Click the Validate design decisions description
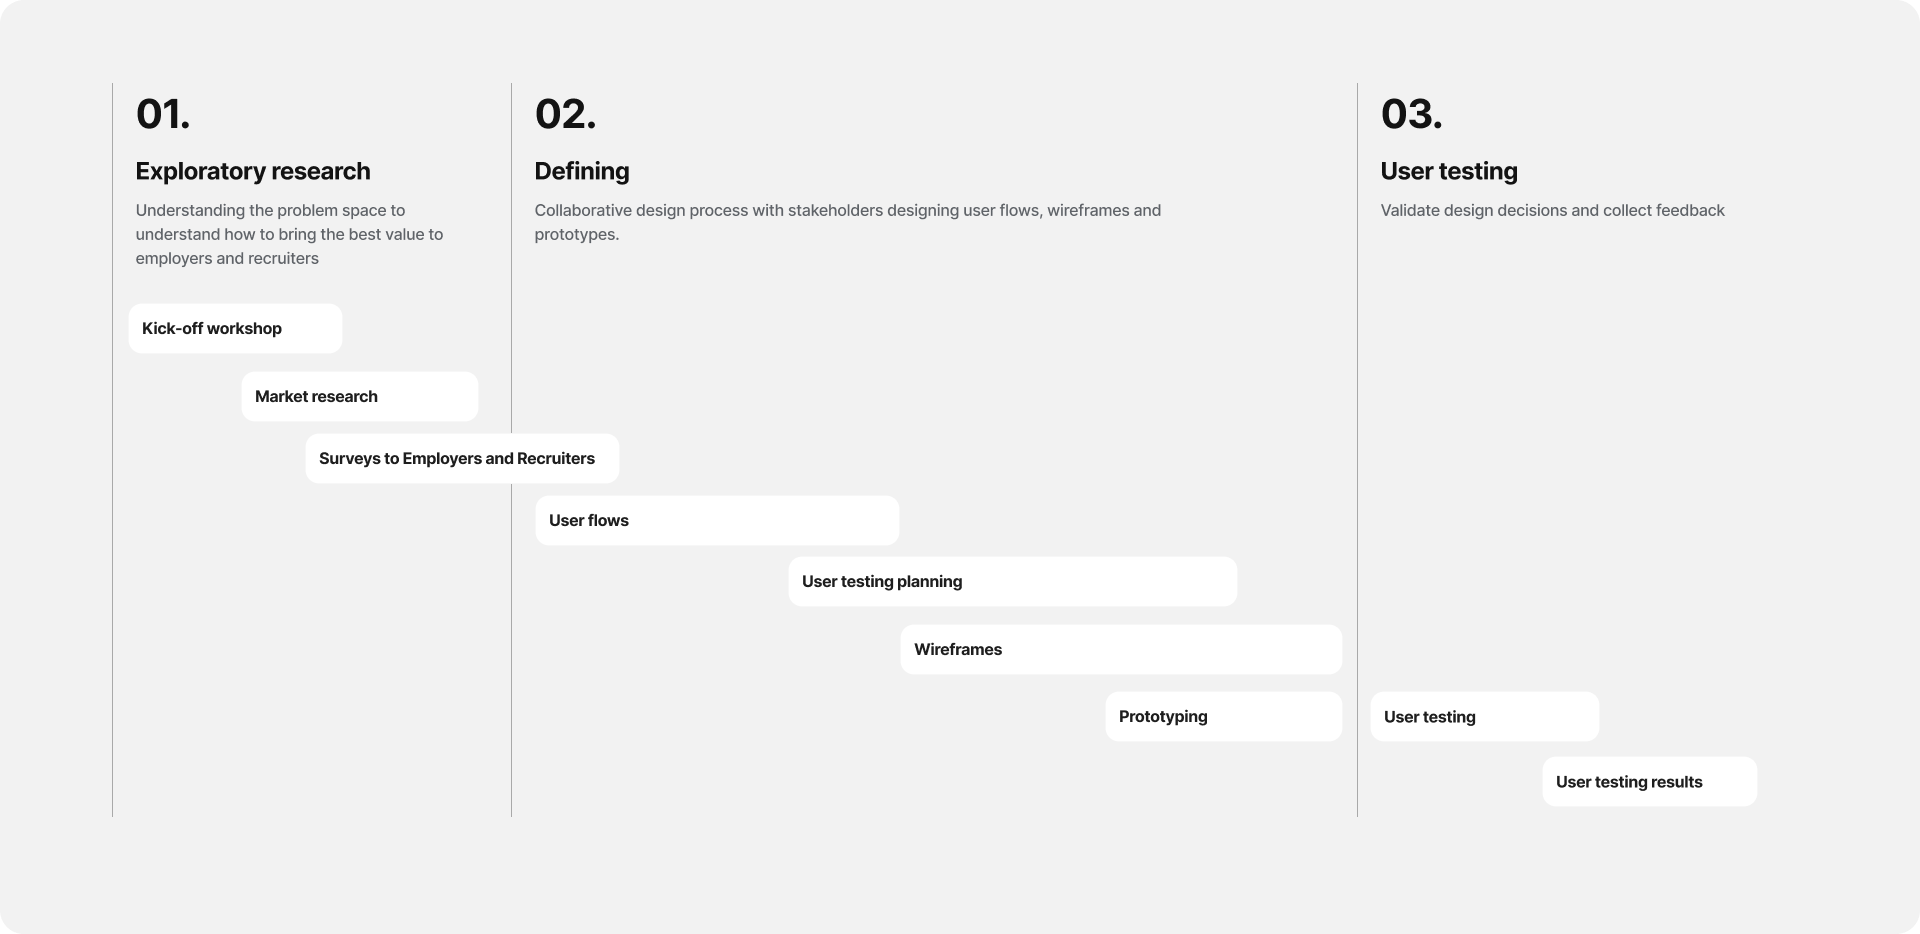The height and width of the screenshot is (934, 1920). [x=1552, y=210]
